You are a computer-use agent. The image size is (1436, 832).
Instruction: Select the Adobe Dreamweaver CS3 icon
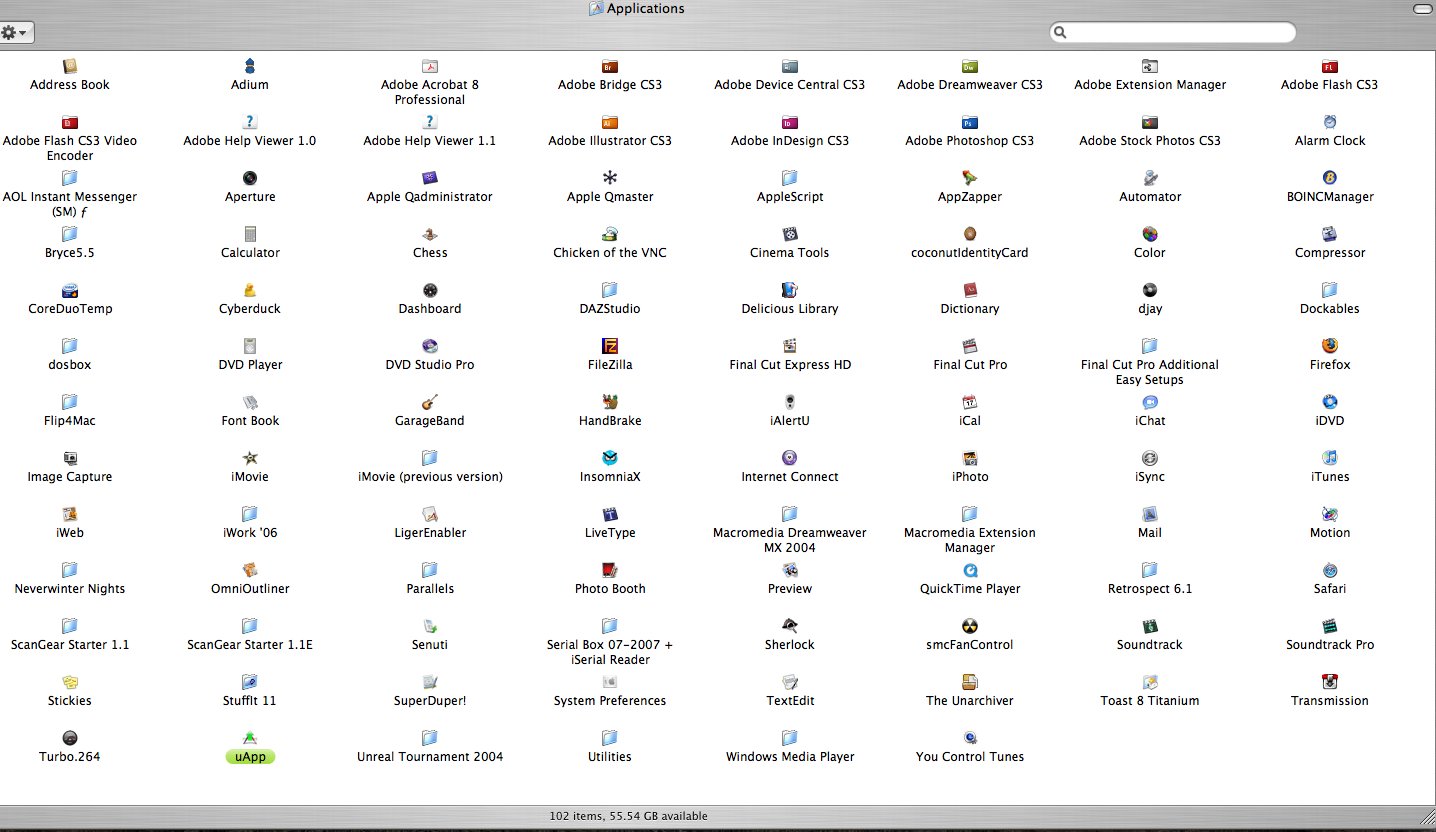970,66
